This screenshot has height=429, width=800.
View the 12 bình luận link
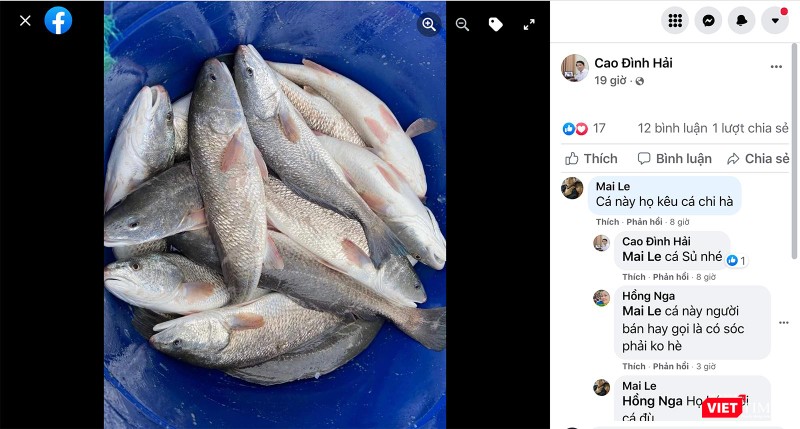pos(671,128)
